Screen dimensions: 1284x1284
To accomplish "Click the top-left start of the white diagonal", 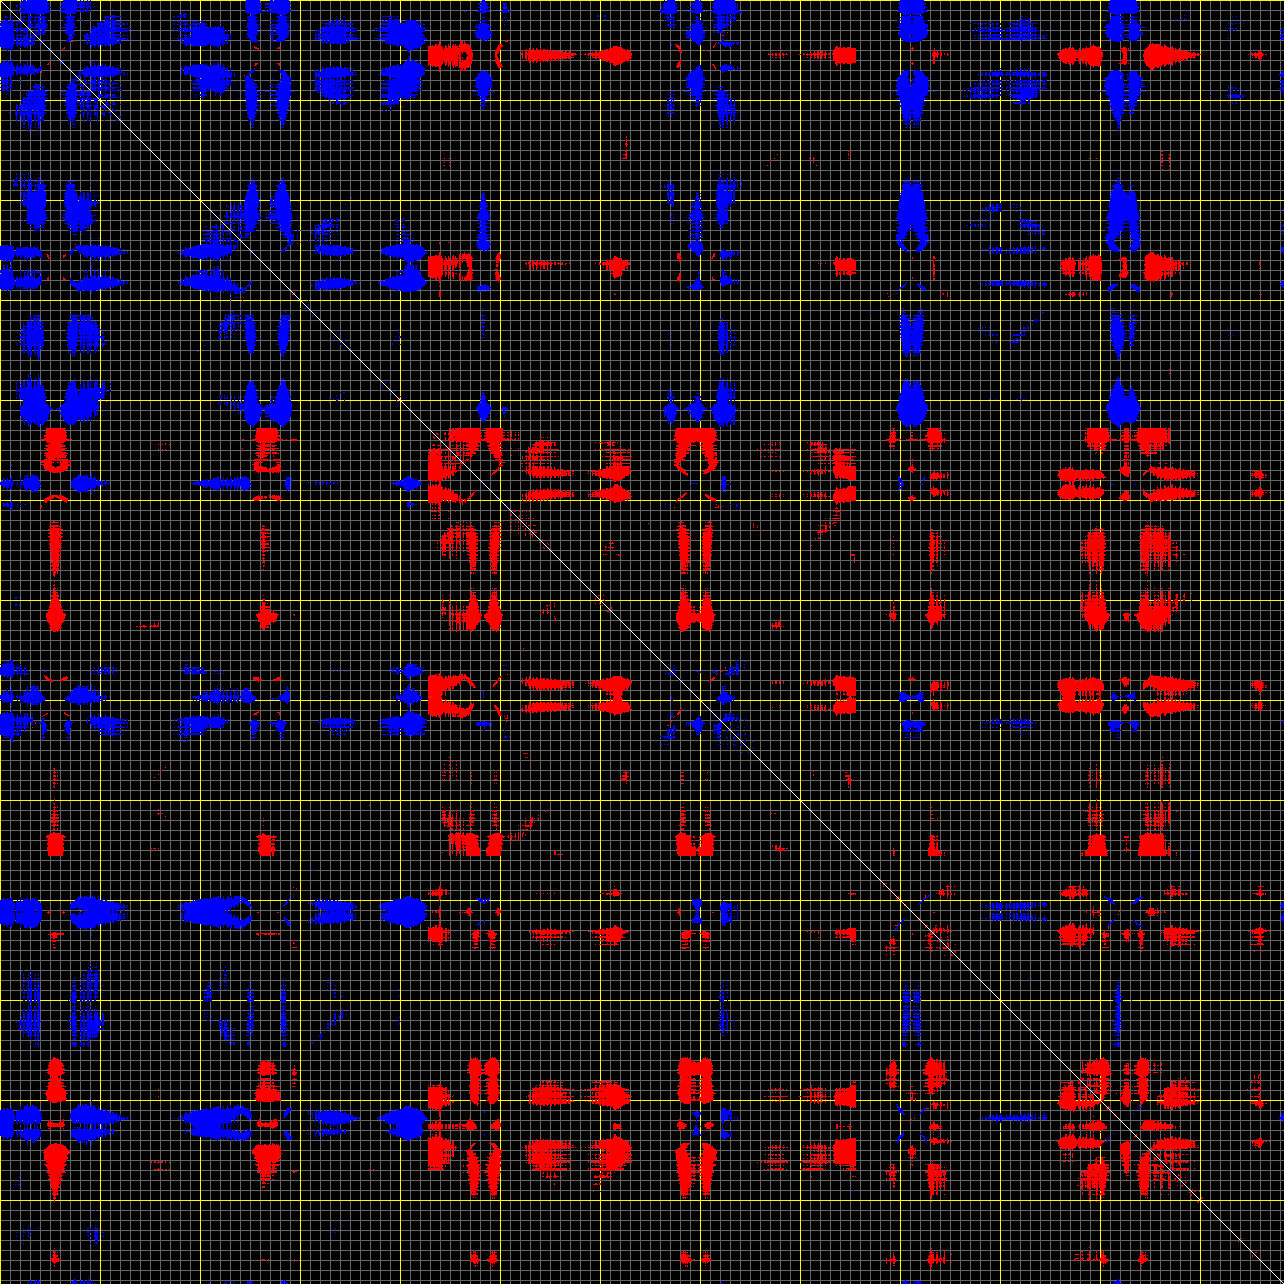I will pyautogui.click(x=2, y=2).
